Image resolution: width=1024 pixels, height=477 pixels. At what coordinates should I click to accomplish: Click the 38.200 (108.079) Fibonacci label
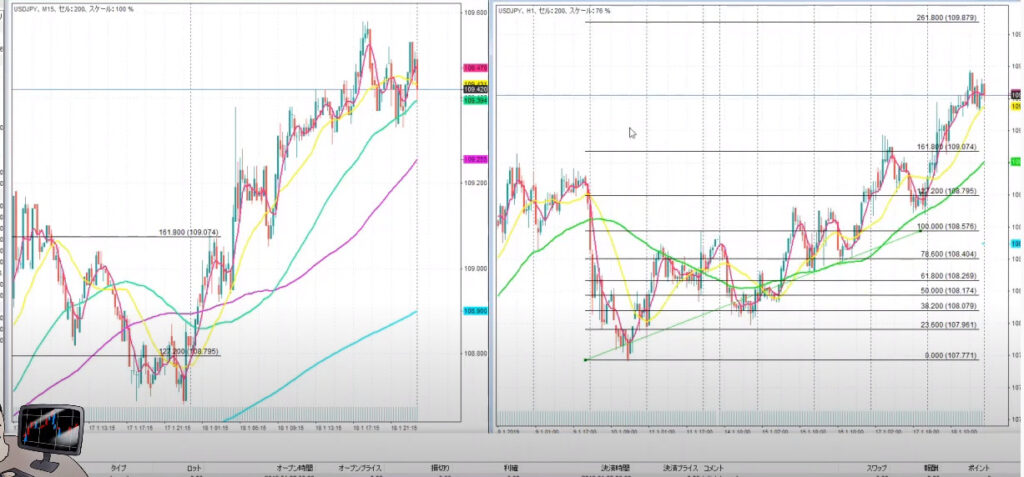click(949, 306)
